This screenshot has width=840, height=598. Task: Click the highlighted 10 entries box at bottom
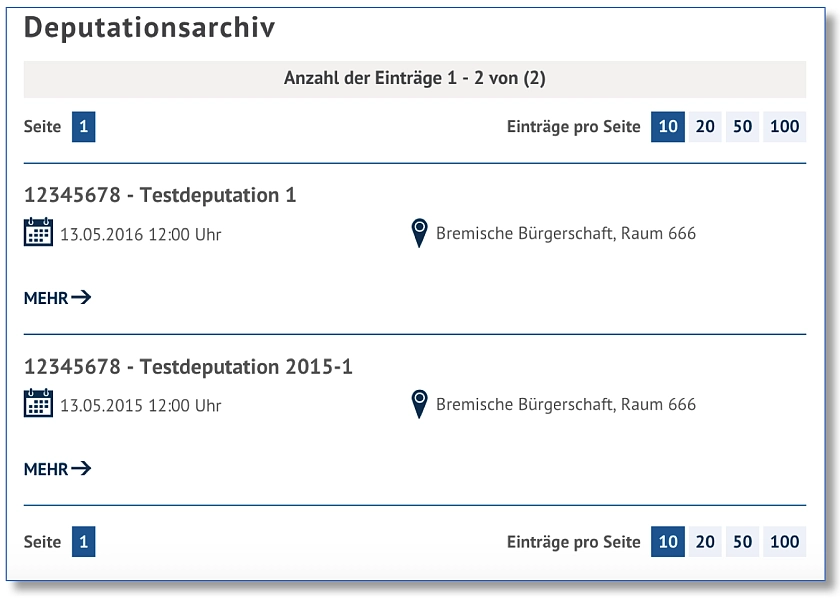tap(668, 542)
